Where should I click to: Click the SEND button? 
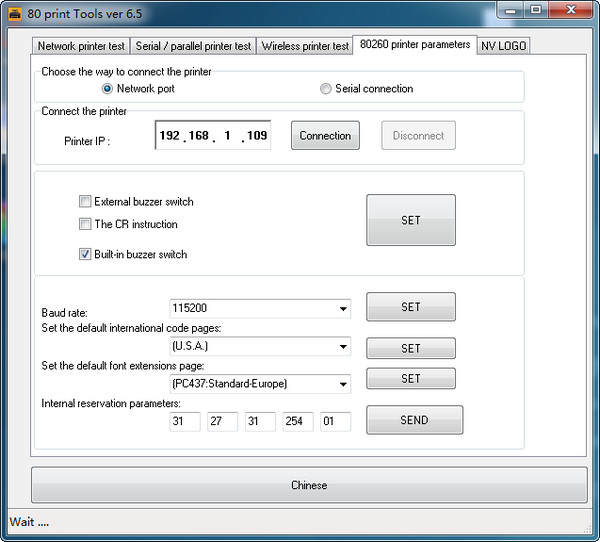click(414, 420)
